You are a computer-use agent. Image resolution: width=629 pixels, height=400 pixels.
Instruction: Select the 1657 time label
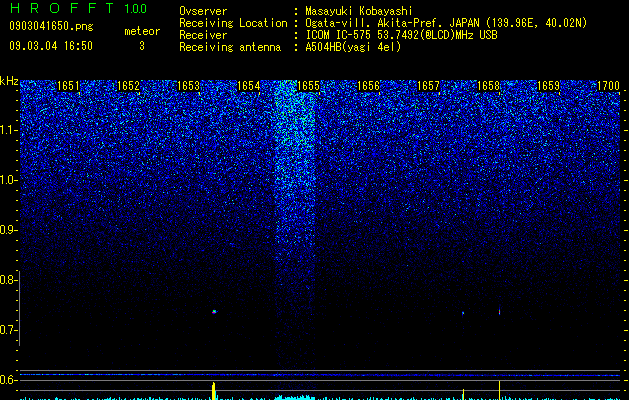(428, 86)
